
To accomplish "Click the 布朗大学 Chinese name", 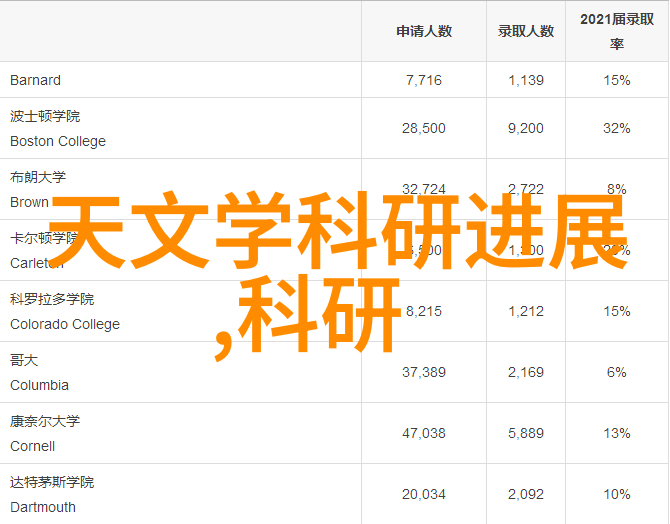I will point(38,177).
